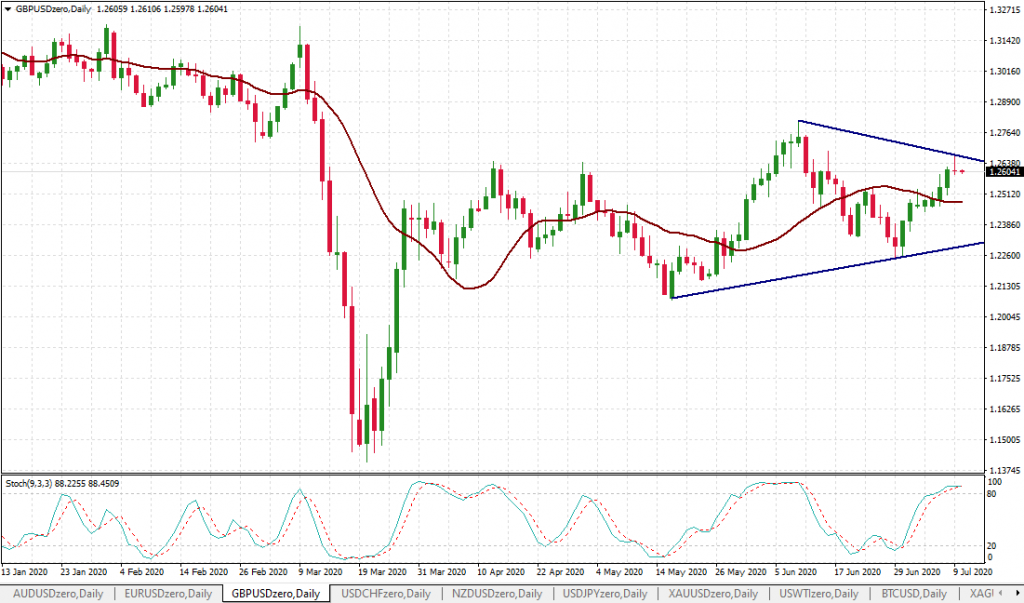Screen dimensions: 1024x603
Task: Open the EURUSDzero,Daily chart tab
Action: 166,593
